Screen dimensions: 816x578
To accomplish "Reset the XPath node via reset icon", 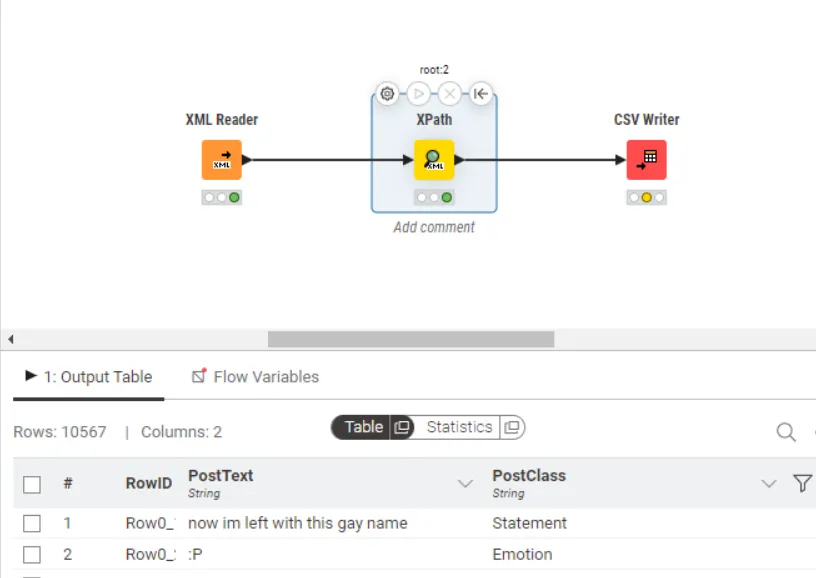I will (x=480, y=93).
